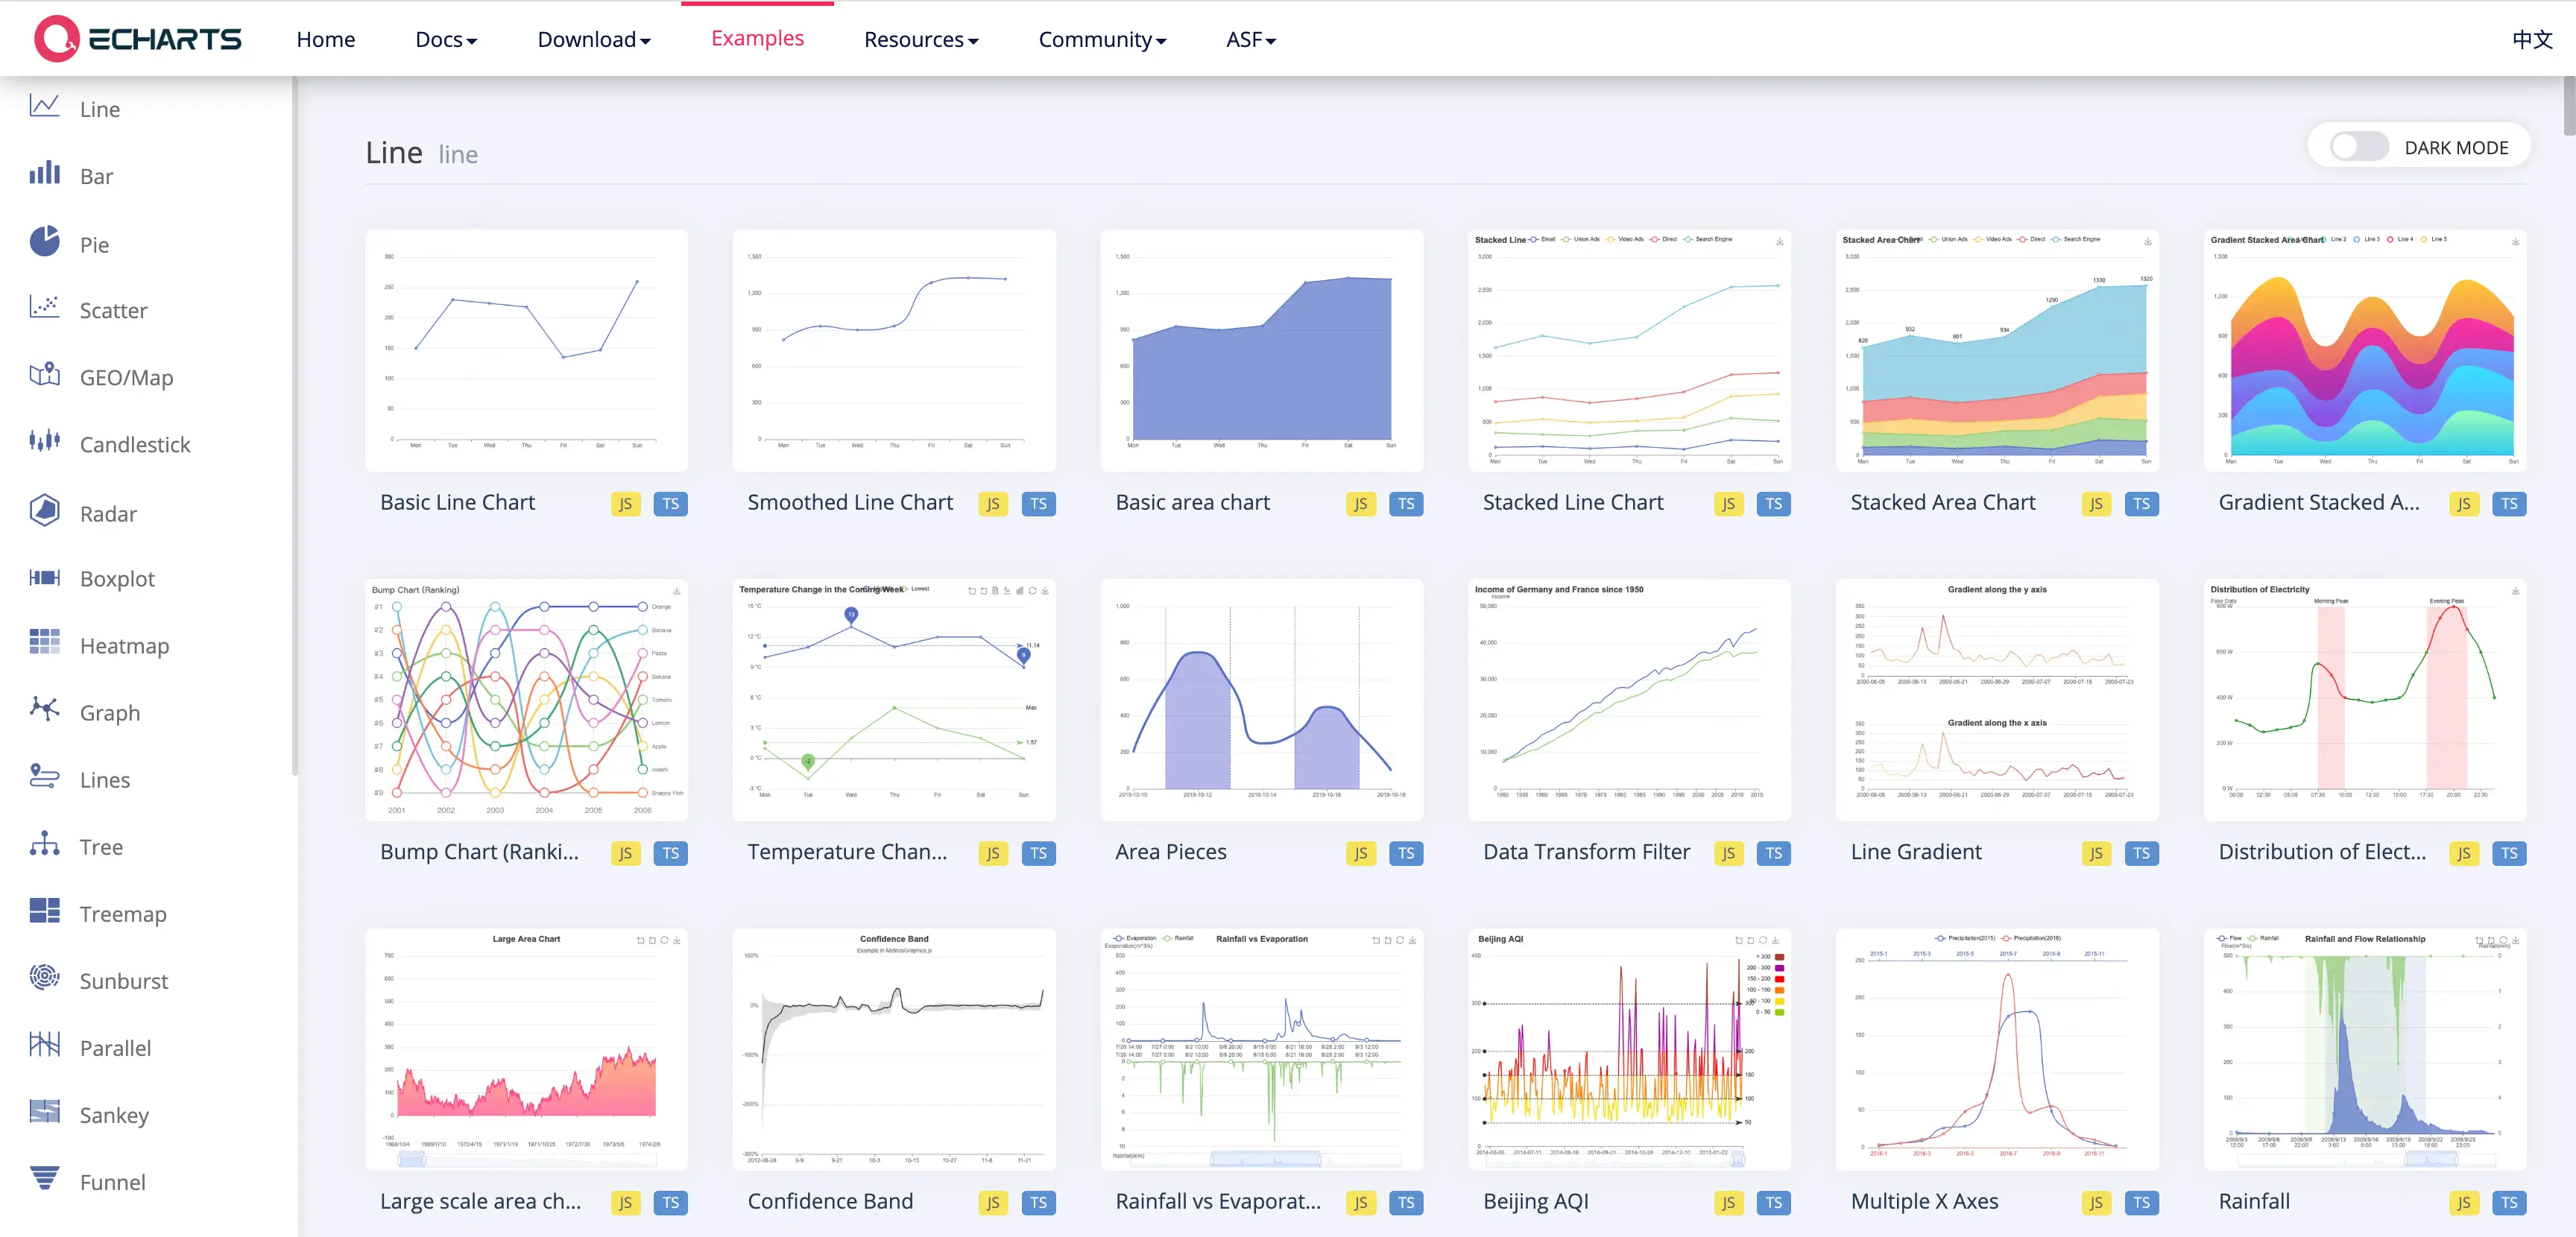The height and width of the screenshot is (1237, 2576).
Task: Click the Tree icon in sidebar
Action: (44, 844)
